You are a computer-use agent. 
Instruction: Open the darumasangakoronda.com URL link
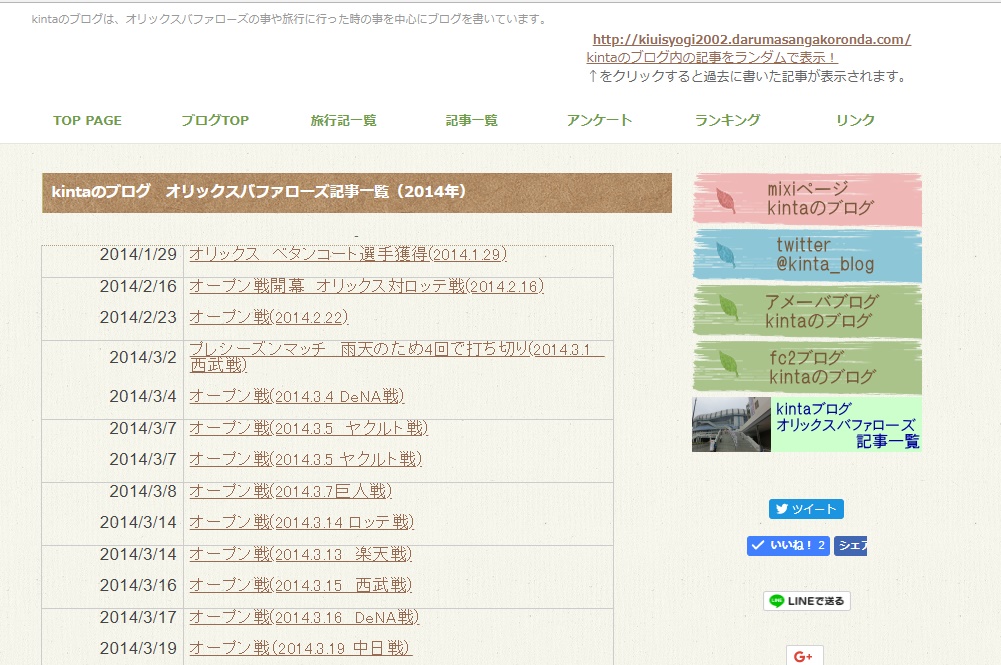752,40
